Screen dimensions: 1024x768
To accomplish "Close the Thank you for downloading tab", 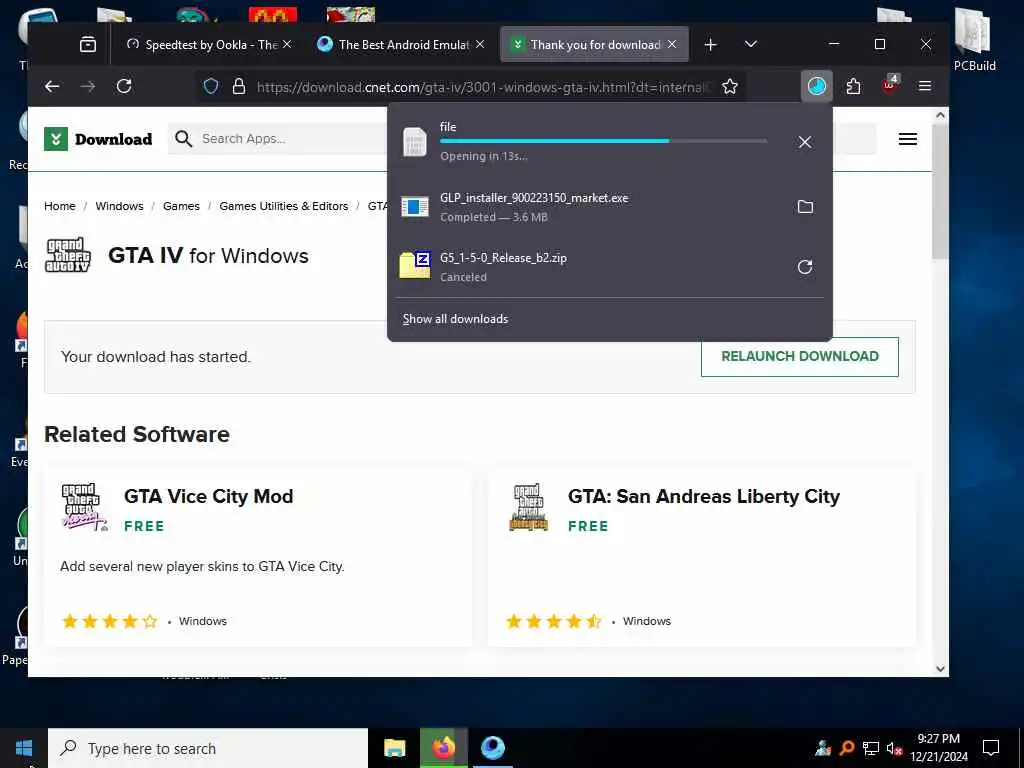I will (672, 44).
